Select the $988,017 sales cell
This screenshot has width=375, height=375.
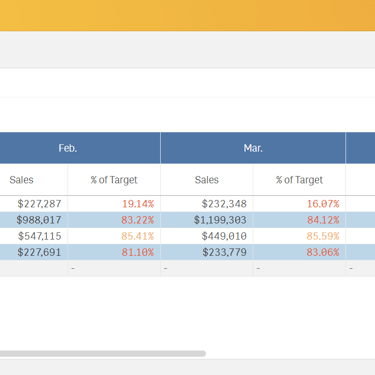click(34, 220)
